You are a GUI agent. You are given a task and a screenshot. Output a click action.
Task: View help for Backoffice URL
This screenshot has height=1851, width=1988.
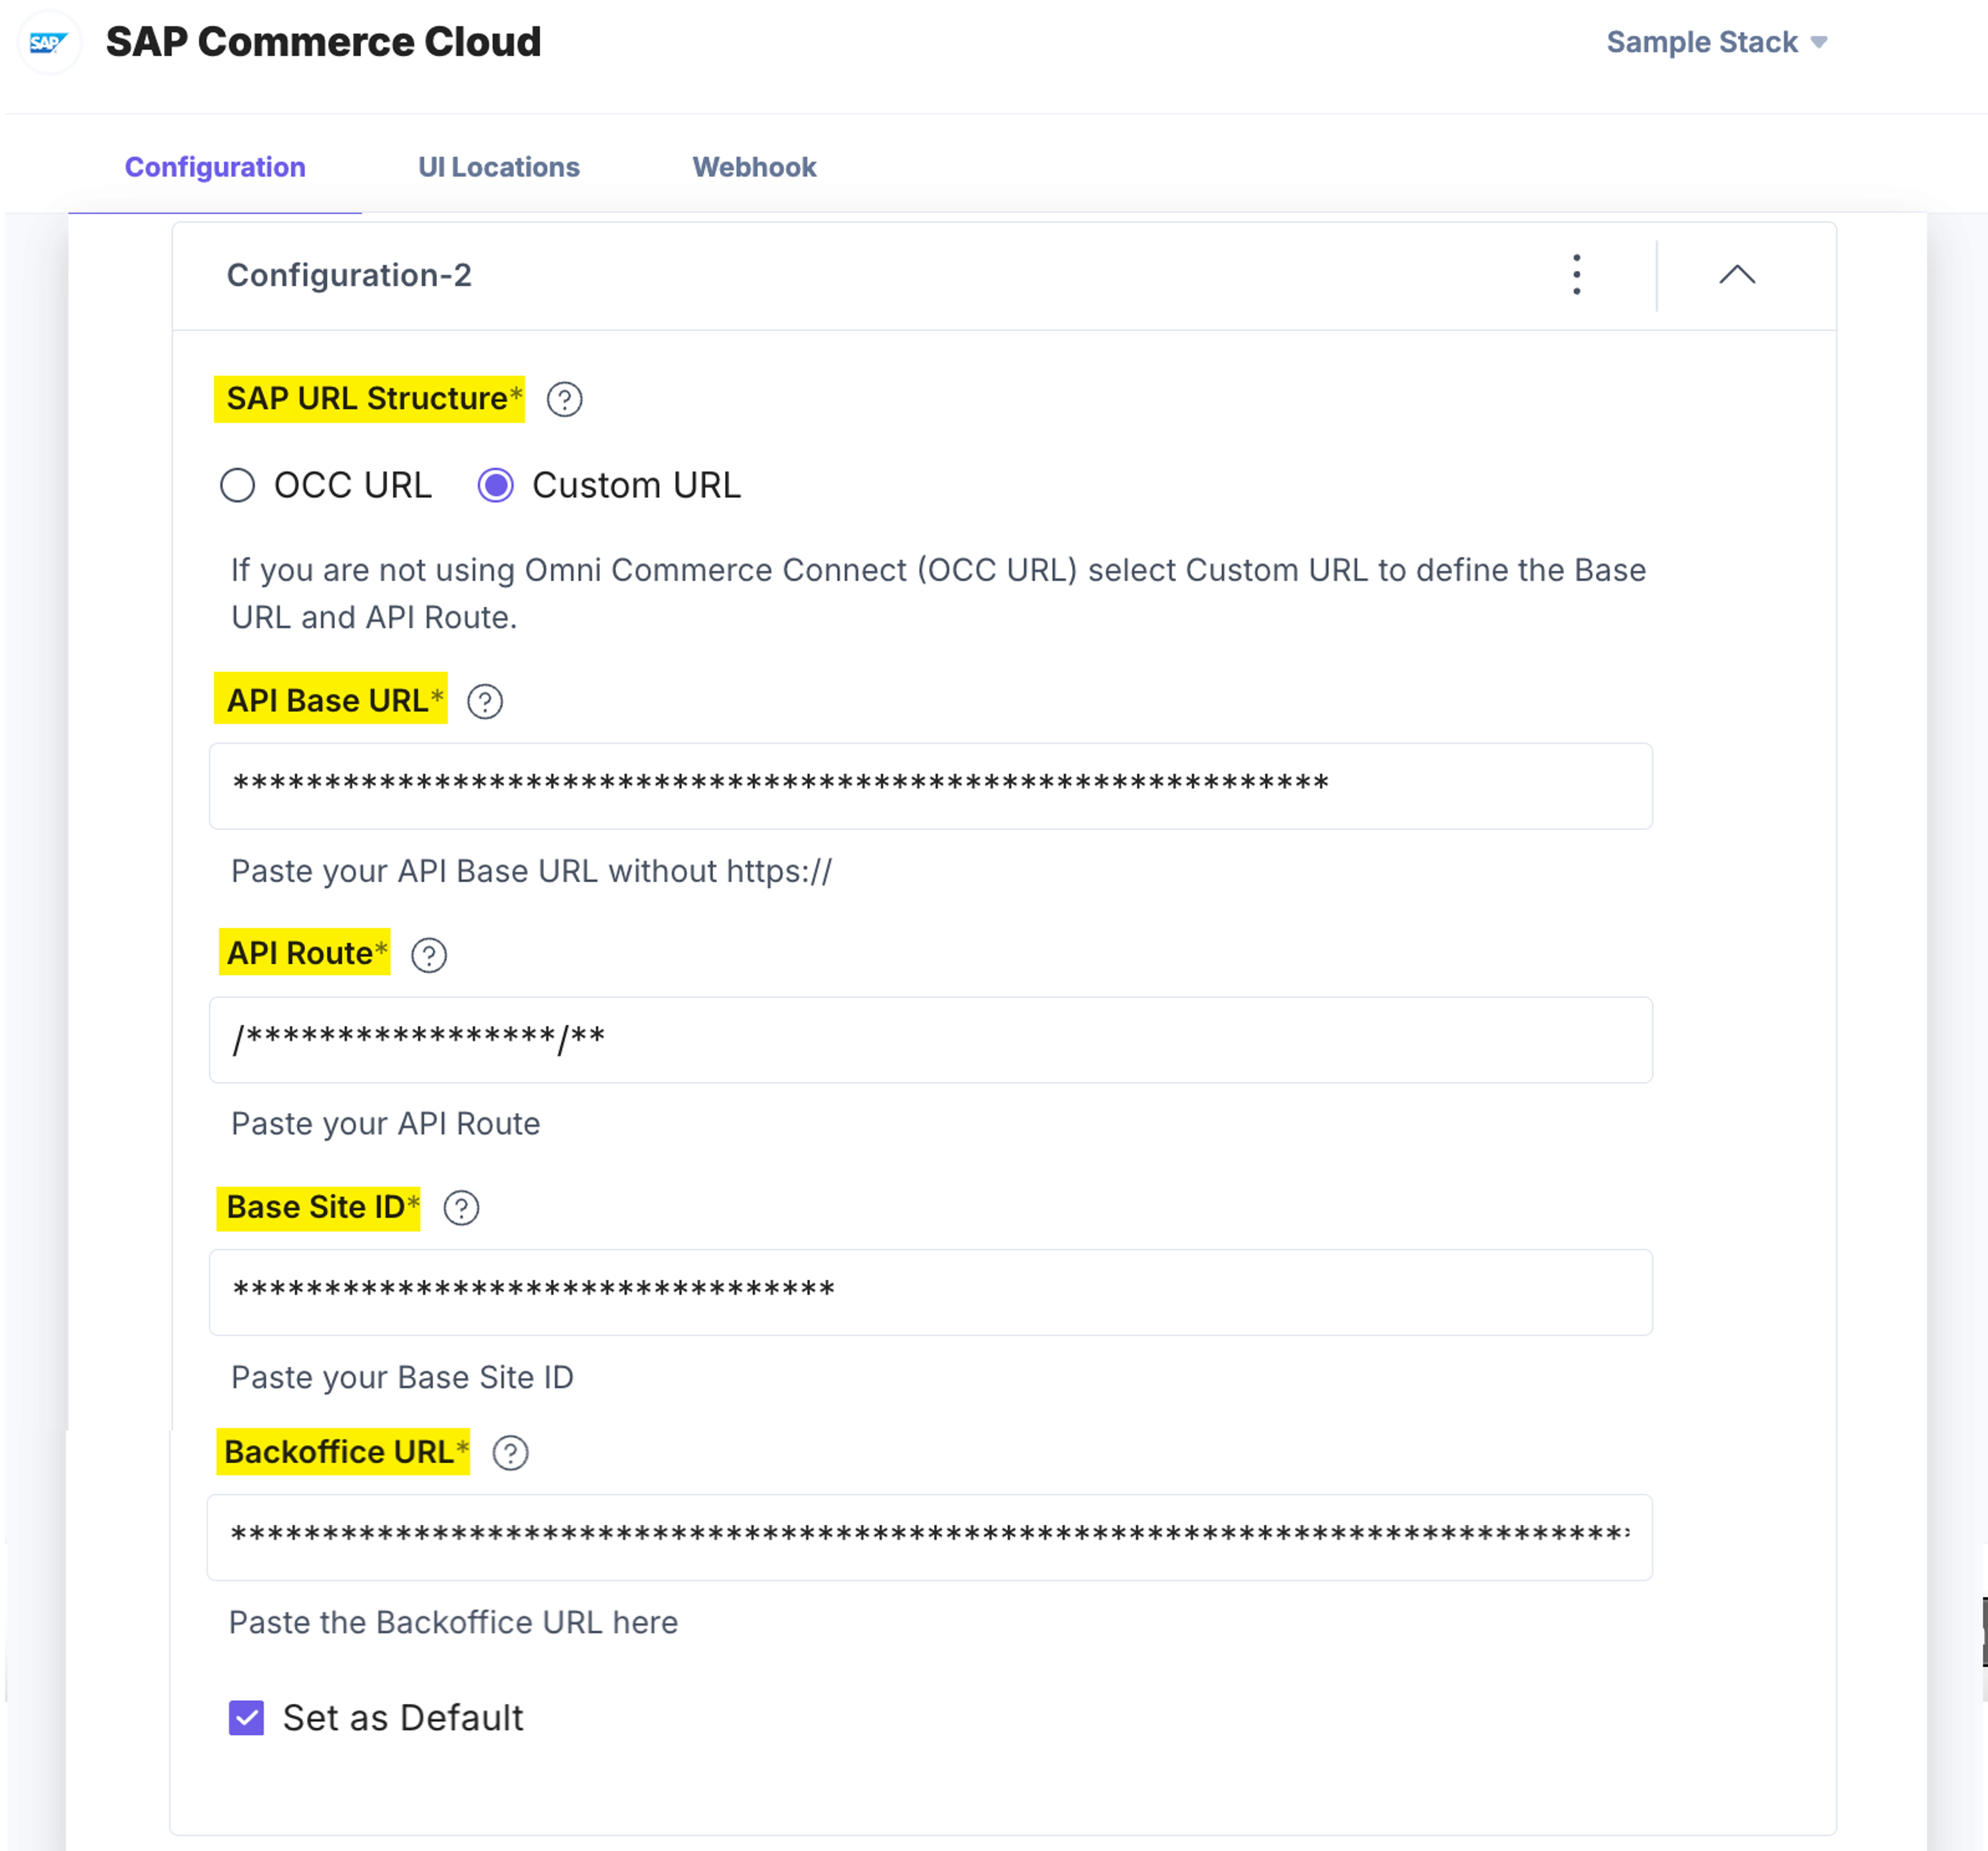pos(510,1453)
